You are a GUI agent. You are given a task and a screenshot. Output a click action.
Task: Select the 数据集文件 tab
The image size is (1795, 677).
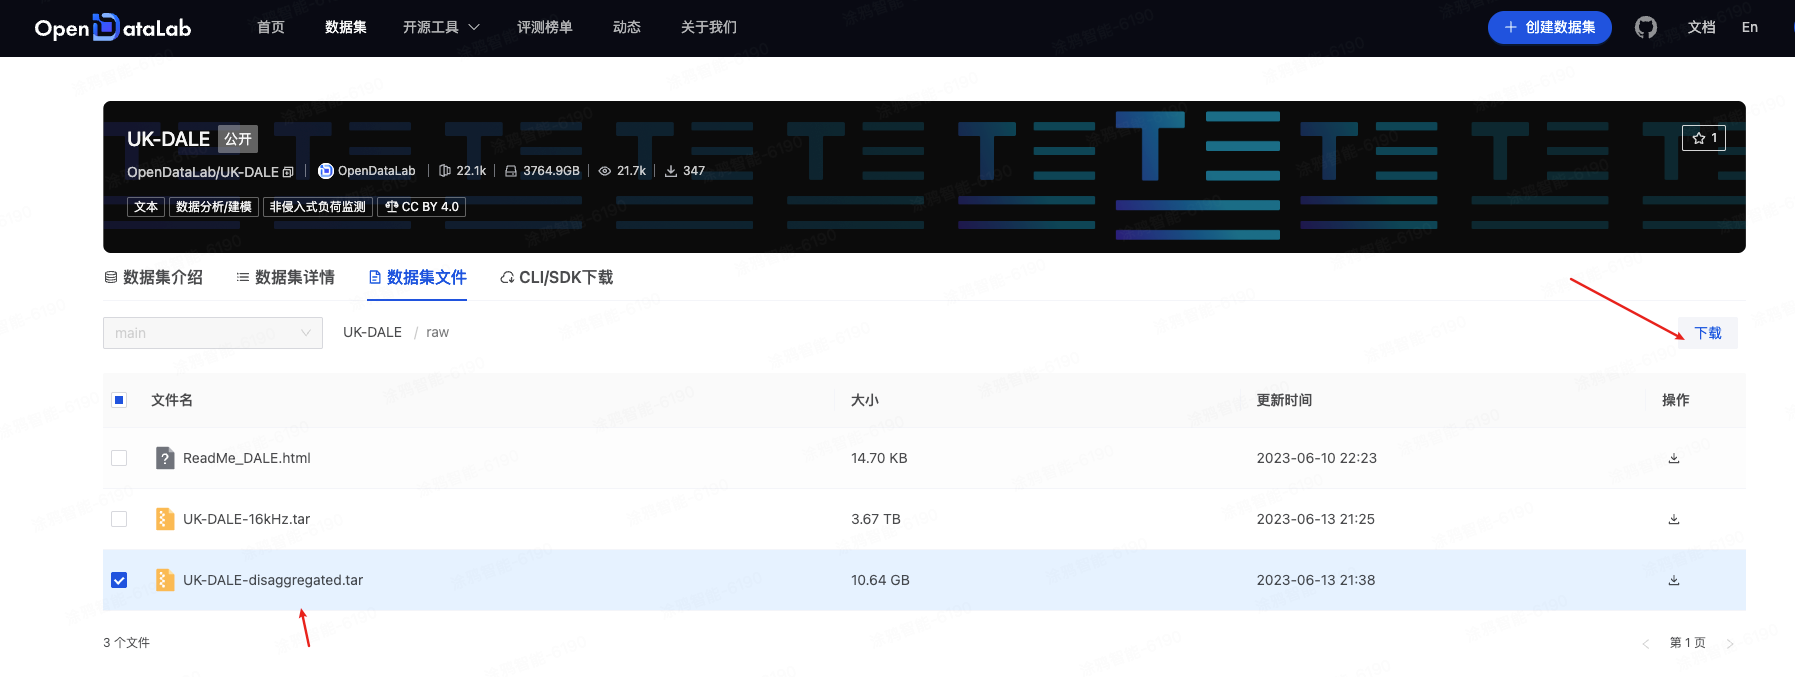pyautogui.click(x=417, y=277)
